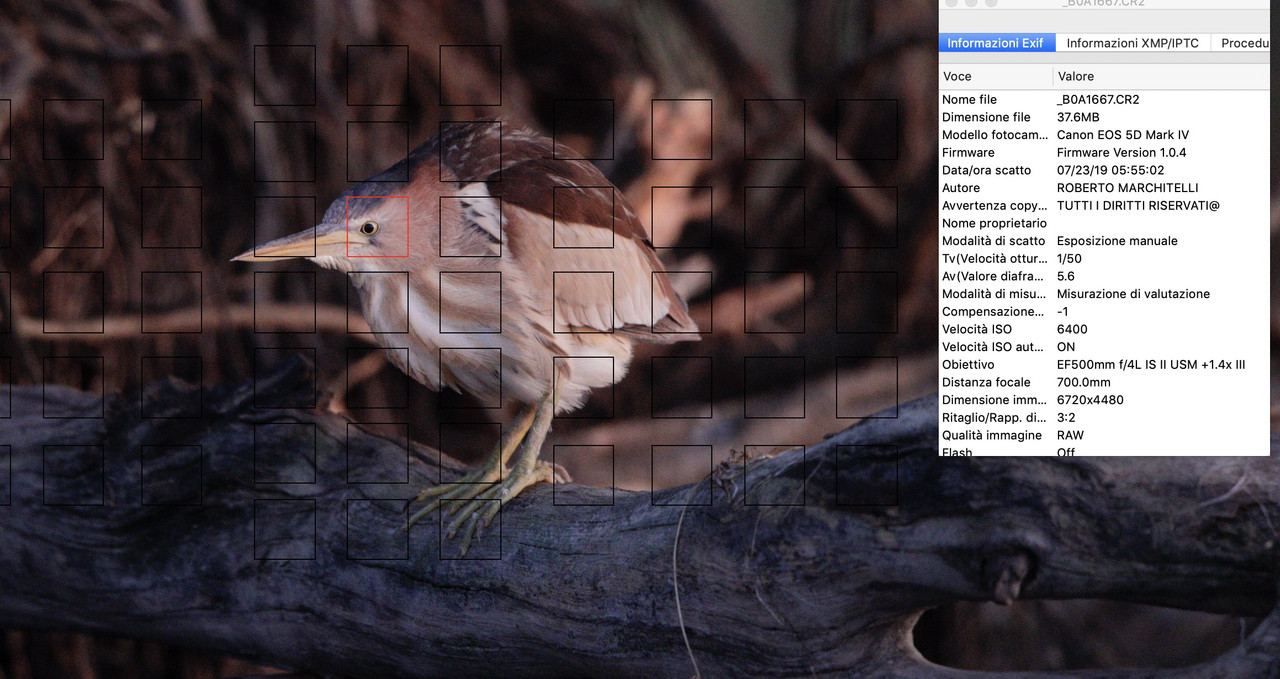
Task: Open the Informazioni XMP/IPTC tab
Action: 1132,43
